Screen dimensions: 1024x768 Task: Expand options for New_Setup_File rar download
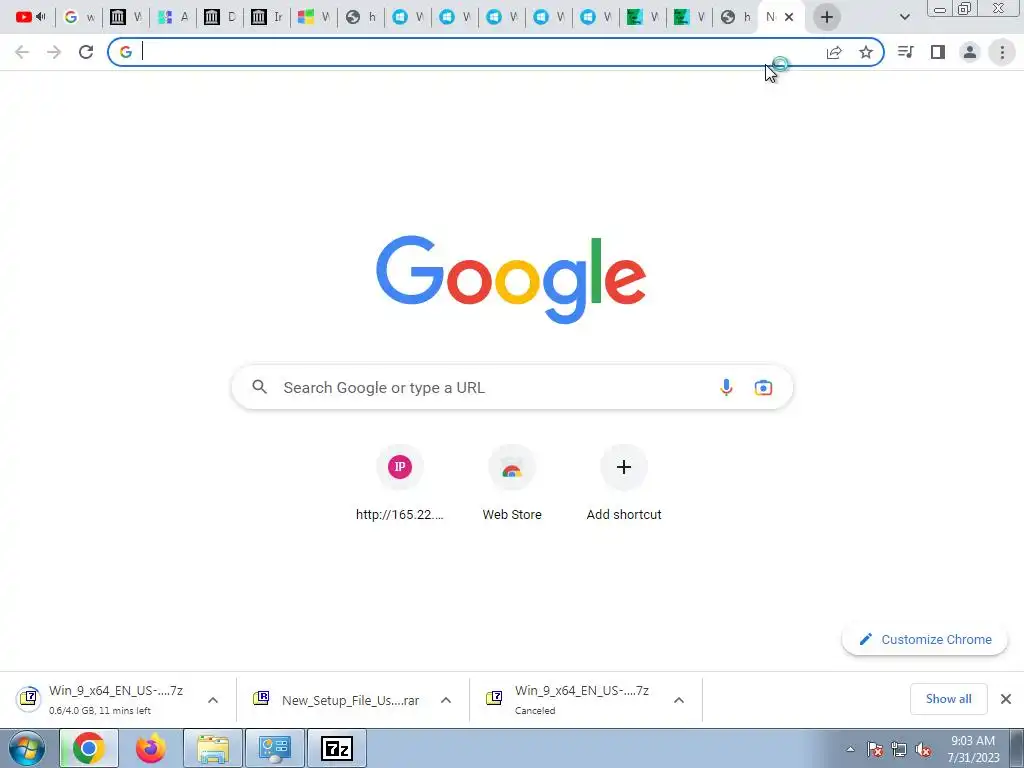click(x=446, y=700)
